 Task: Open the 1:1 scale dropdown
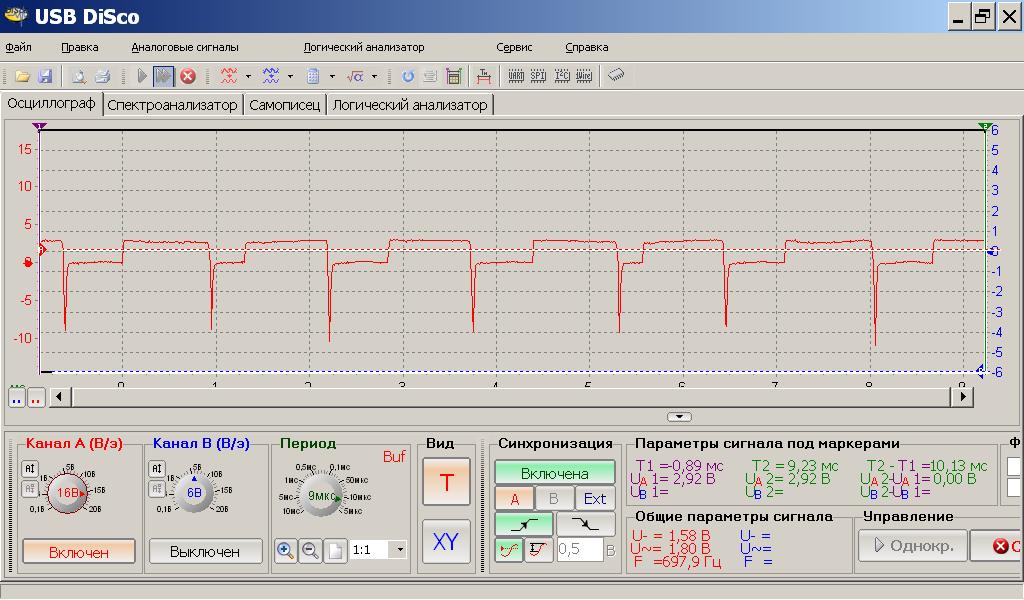pos(401,550)
